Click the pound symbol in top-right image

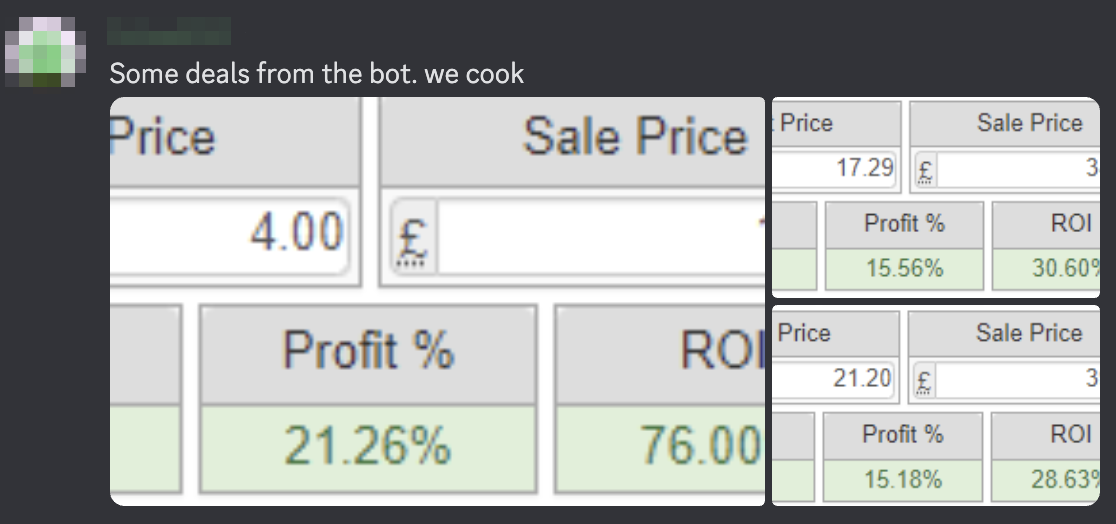point(925,170)
